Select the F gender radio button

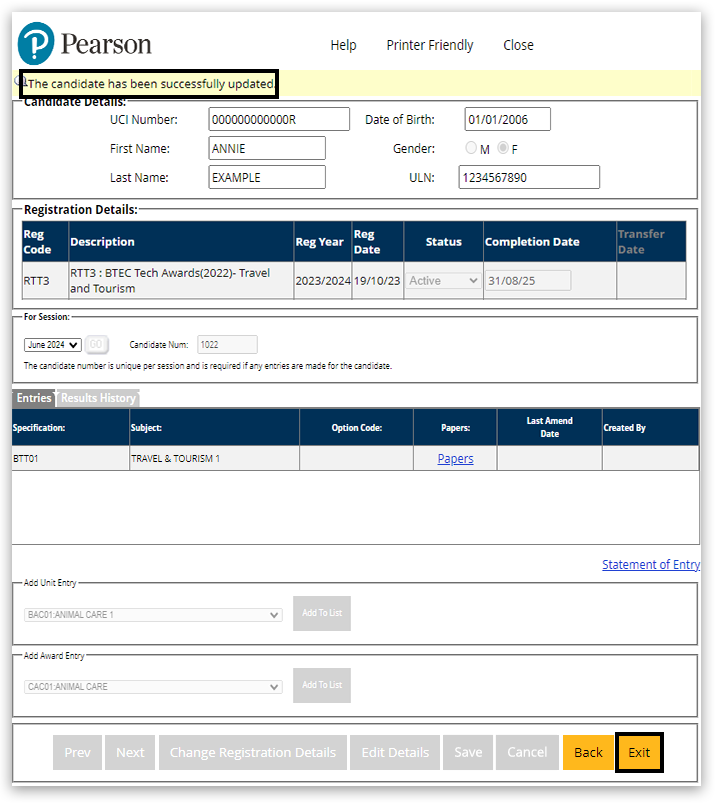click(x=503, y=149)
